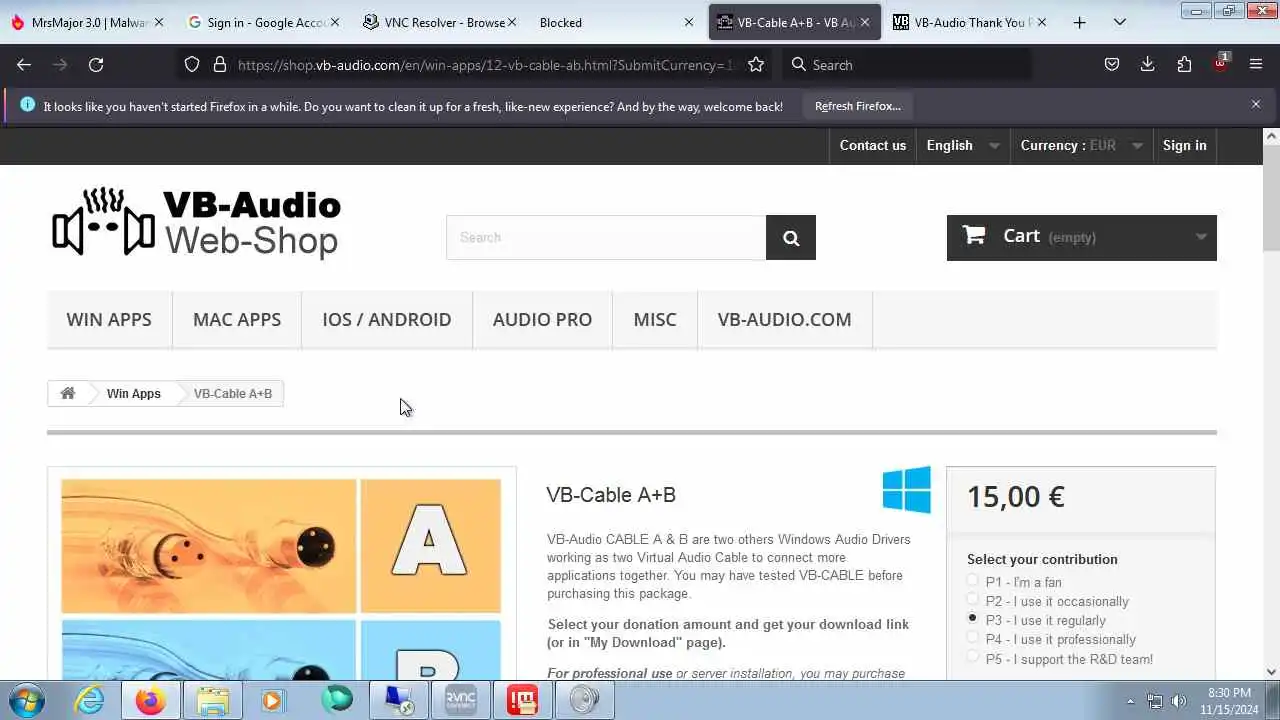Select P2 - I use it occasionally
The height and width of the screenshot is (720, 1280).
point(973,600)
